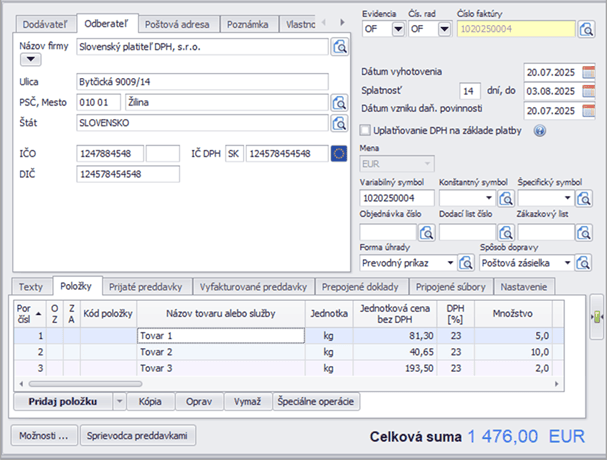
Task: Open Sprievodca preddavkami wizard
Action: tap(140, 435)
